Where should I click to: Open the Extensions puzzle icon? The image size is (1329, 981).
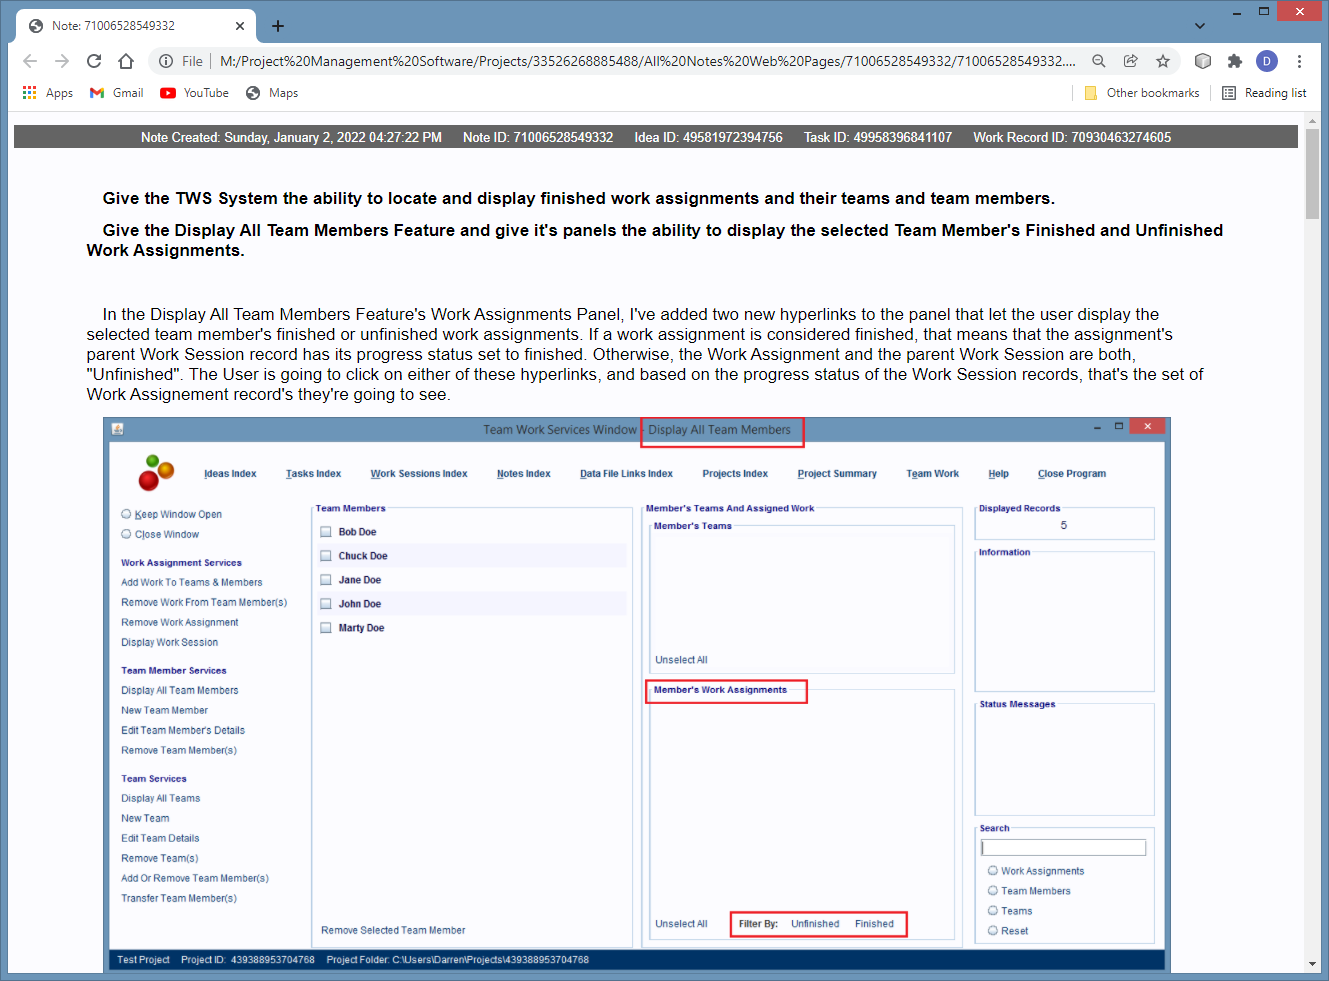[x=1235, y=61]
